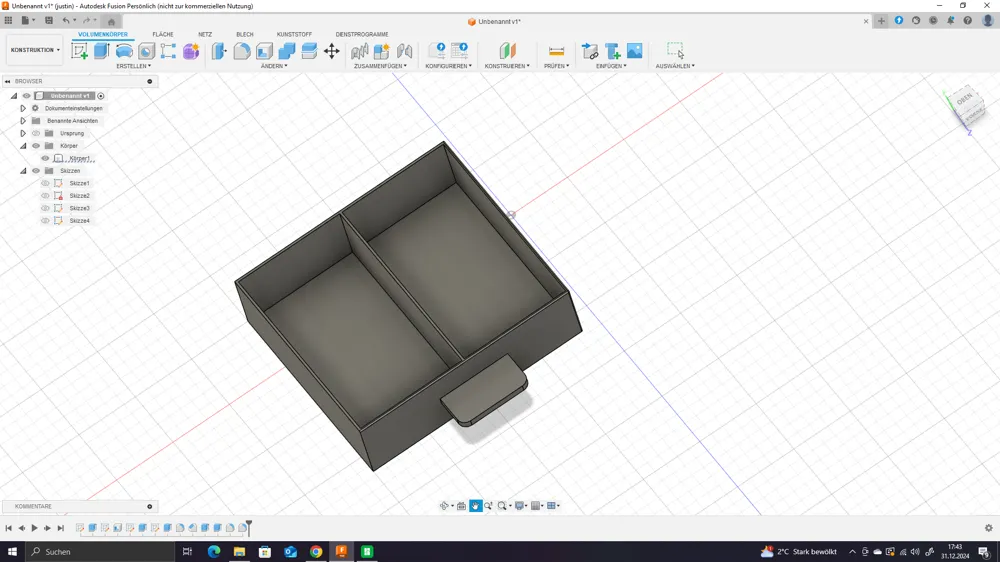Screen dimensions: 1000x562
Task: Play the design timeline
Action: tap(34, 528)
